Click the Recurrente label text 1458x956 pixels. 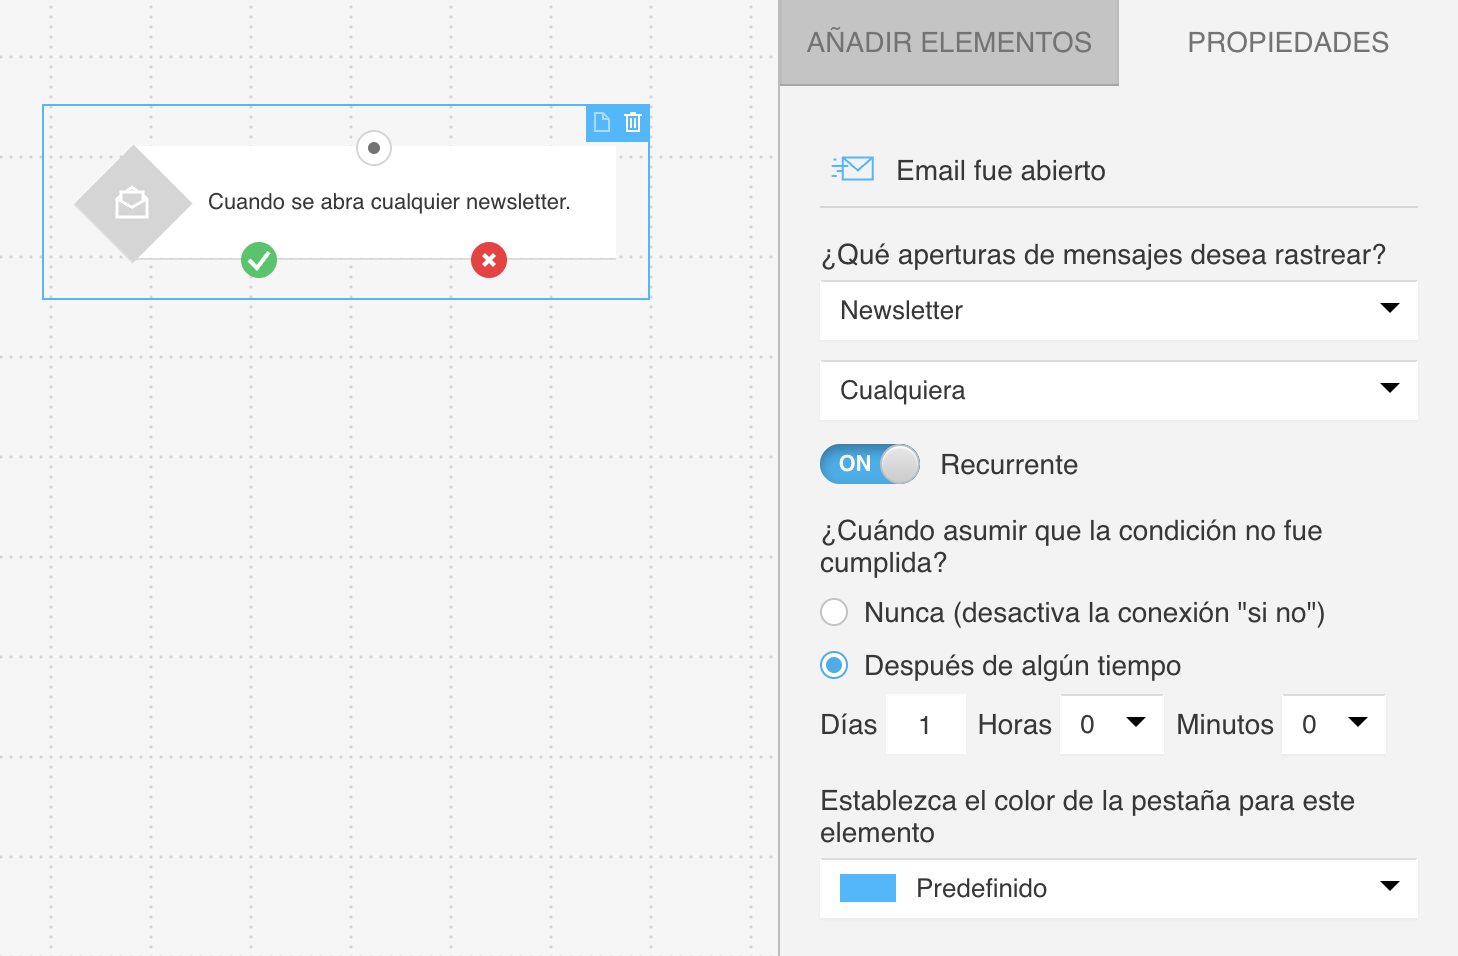[1009, 464]
